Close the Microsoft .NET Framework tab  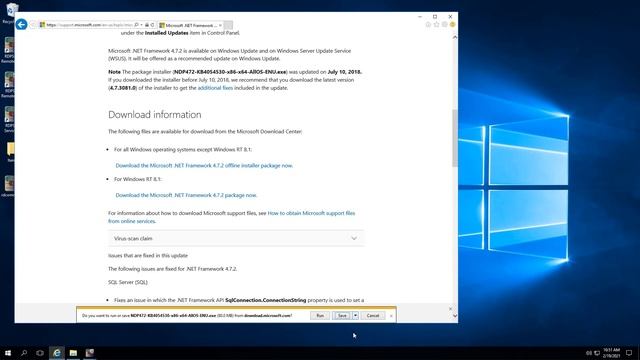point(220,25)
